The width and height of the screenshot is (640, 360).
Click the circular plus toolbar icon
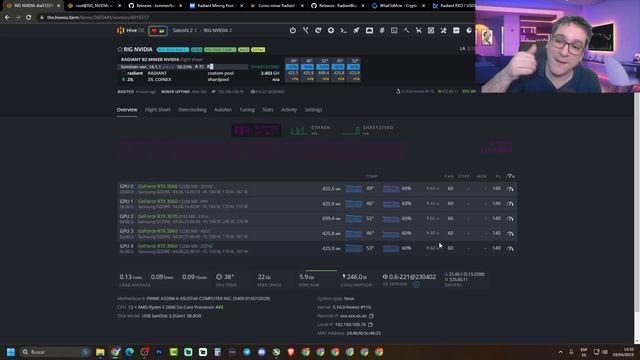point(331,30)
